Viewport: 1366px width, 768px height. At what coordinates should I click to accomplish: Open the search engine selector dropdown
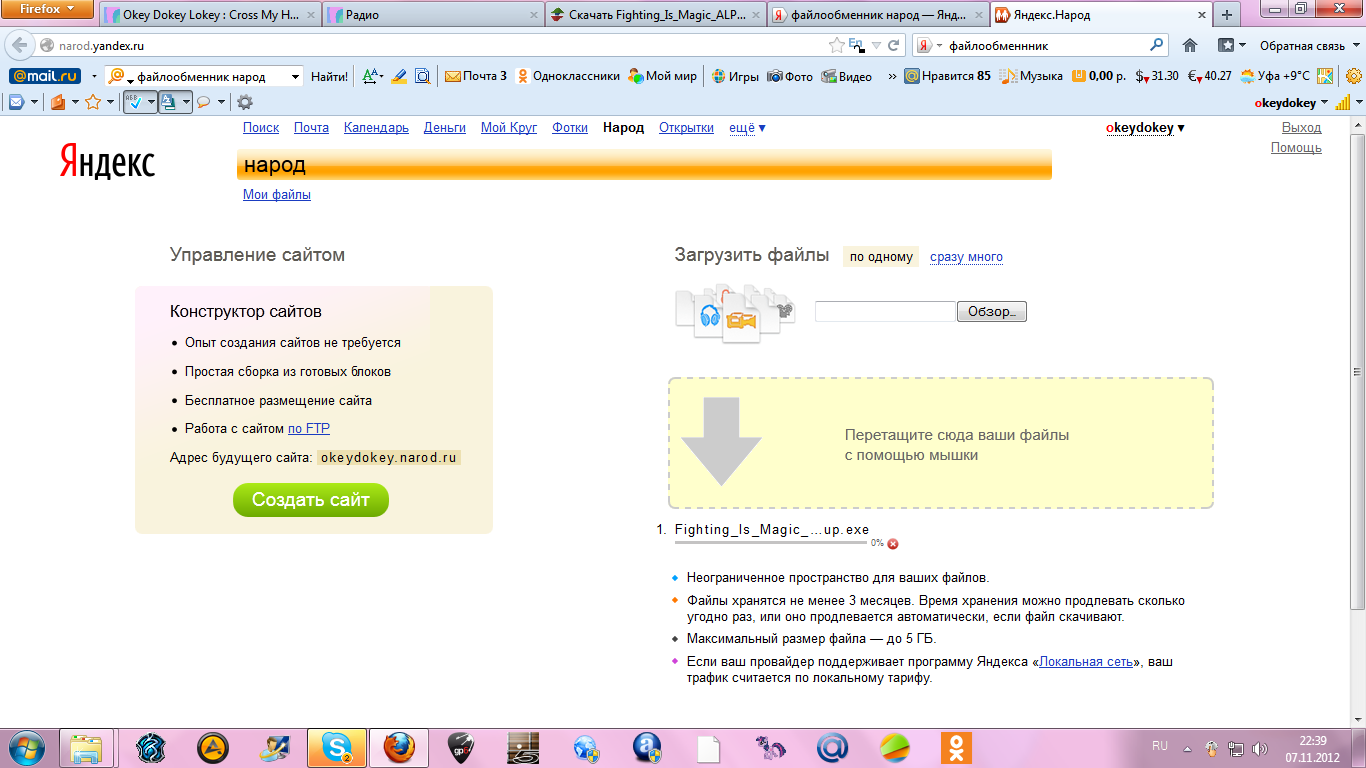[931, 45]
